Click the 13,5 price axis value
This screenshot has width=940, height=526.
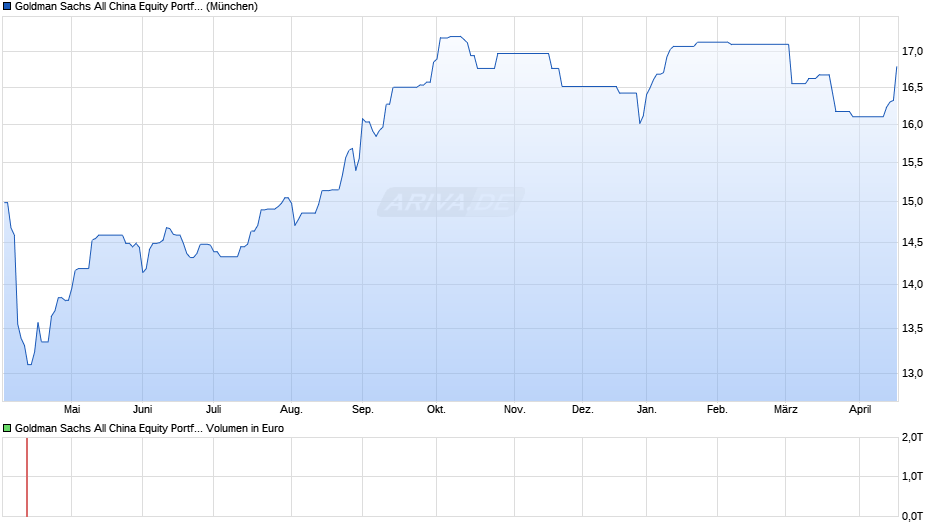pyautogui.click(x=912, y=328)
